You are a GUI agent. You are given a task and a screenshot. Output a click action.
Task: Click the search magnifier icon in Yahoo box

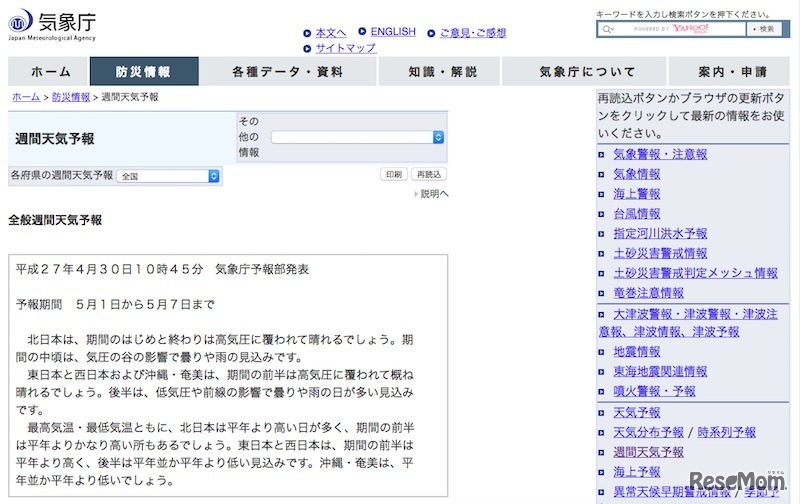(607, 29)
